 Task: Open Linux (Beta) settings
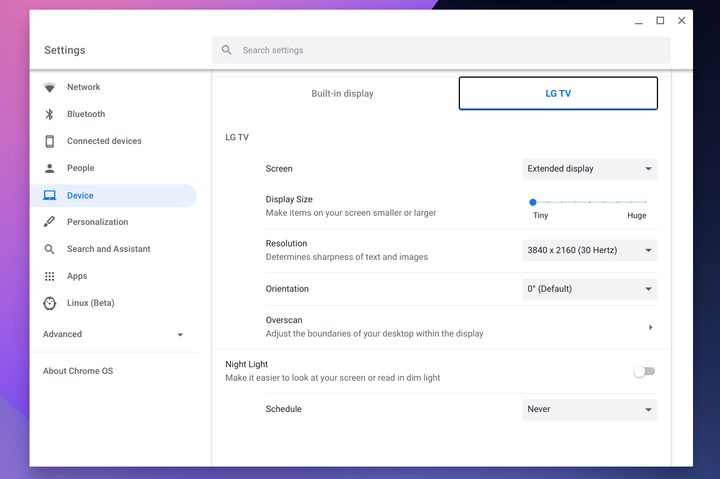point(90,303)
